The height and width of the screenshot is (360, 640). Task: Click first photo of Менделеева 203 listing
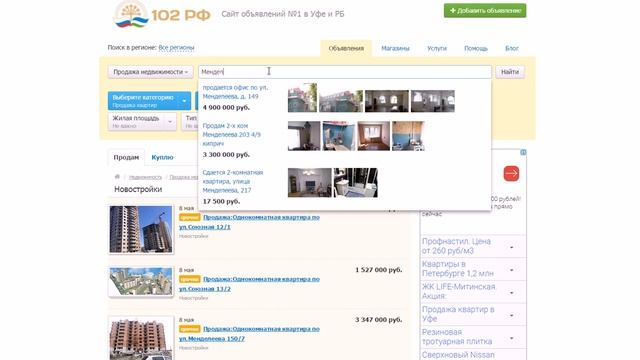(304, 136)
